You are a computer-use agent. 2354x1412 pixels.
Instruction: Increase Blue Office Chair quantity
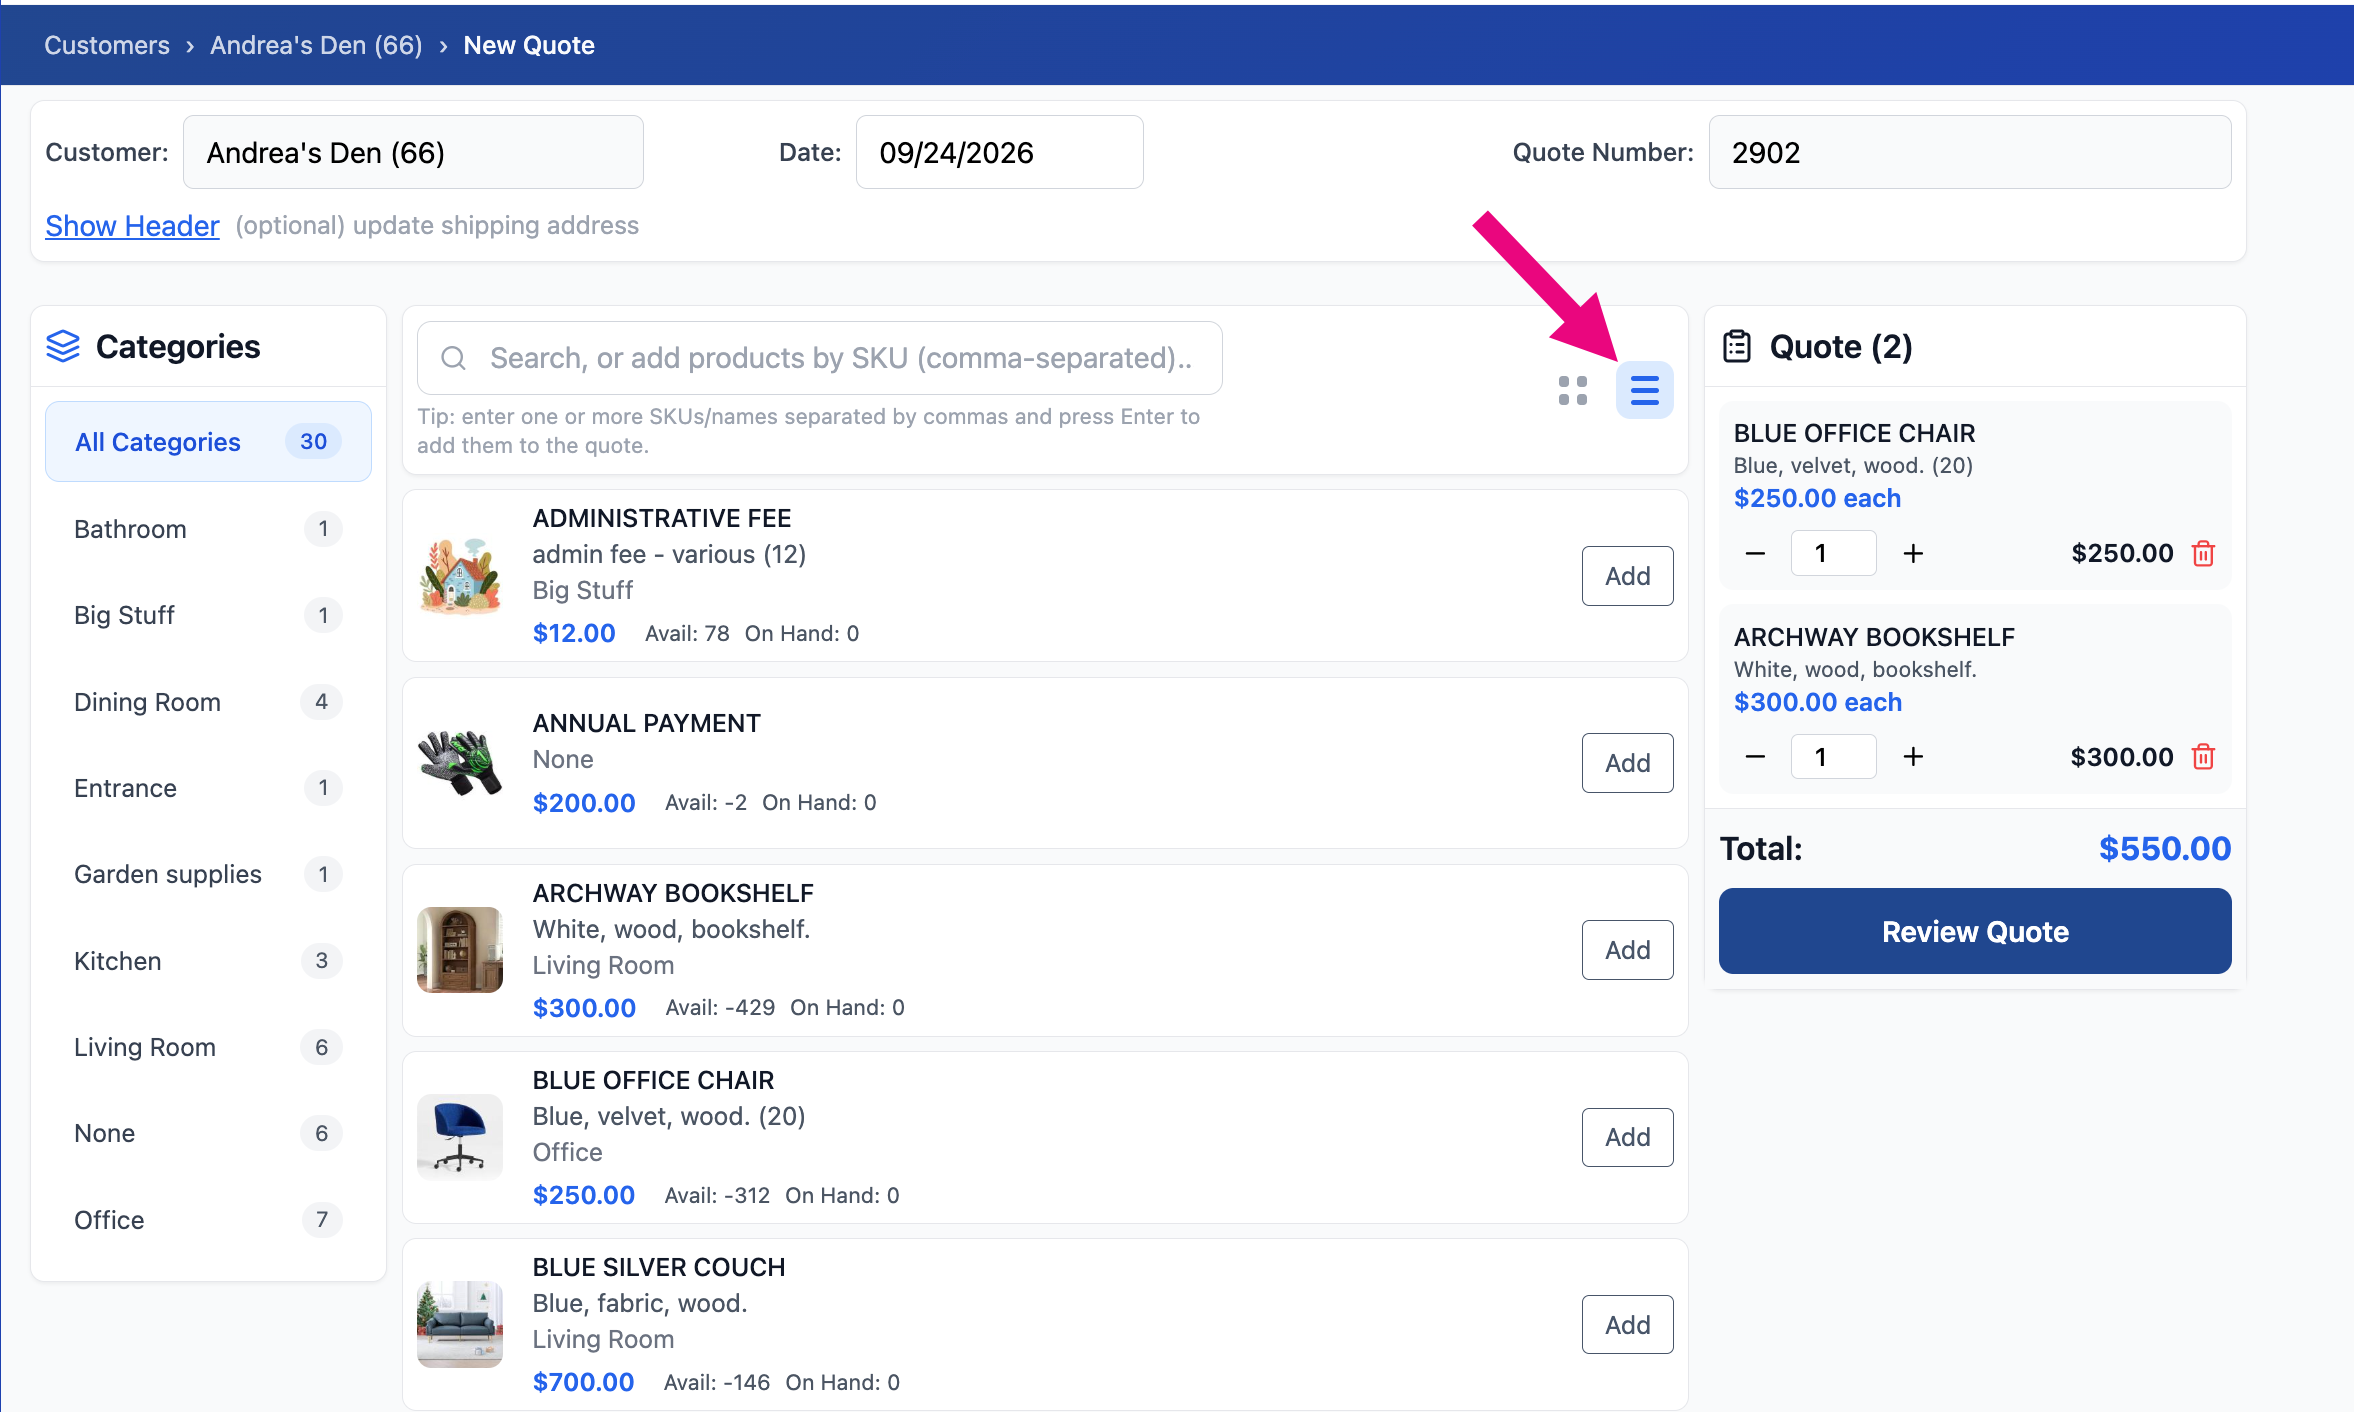click(1913, 553)
